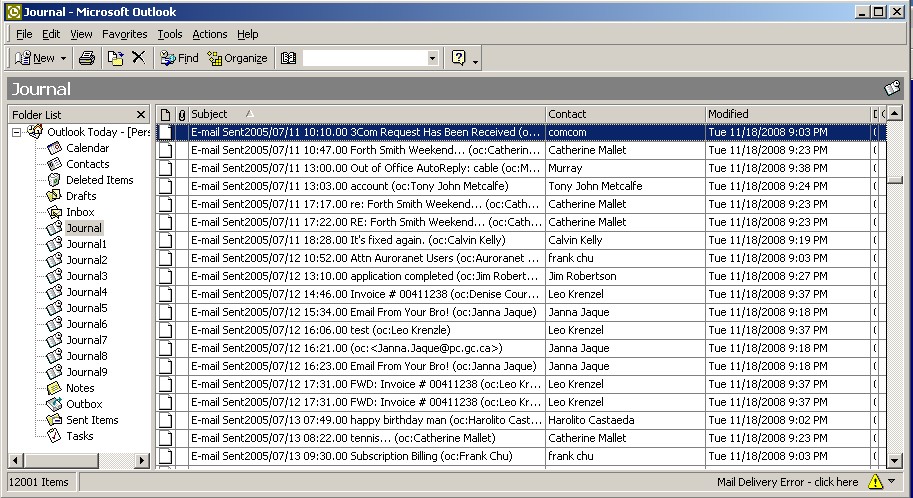The width and height of the screenshot is (913, 498).
Task: Print using the printer icon
Action: [87, 58]
